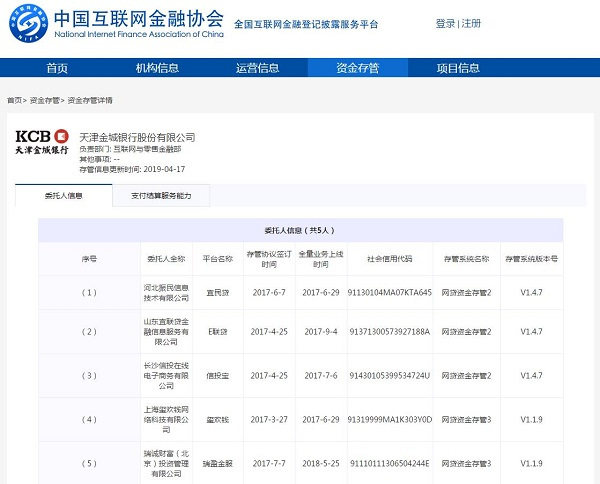
Task: Click launch date 2017-9-4
Action: click(x=321, y=332)
